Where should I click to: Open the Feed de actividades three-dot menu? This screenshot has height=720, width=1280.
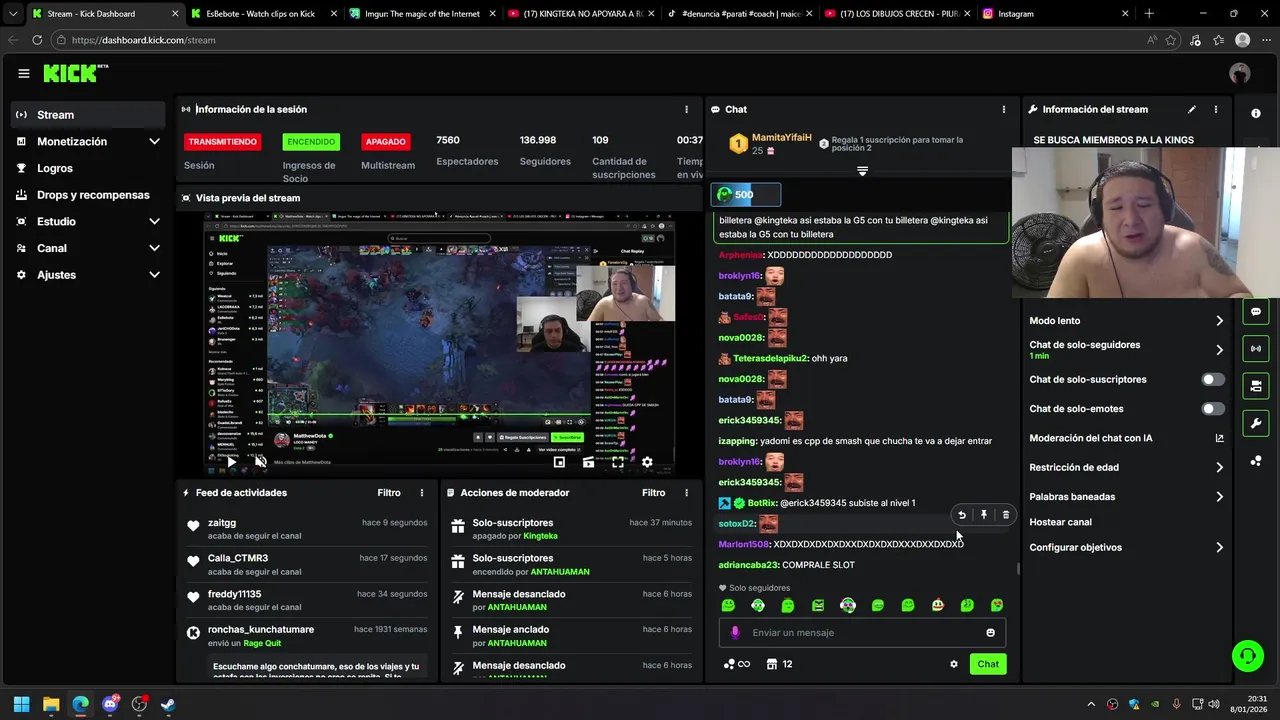422,493
